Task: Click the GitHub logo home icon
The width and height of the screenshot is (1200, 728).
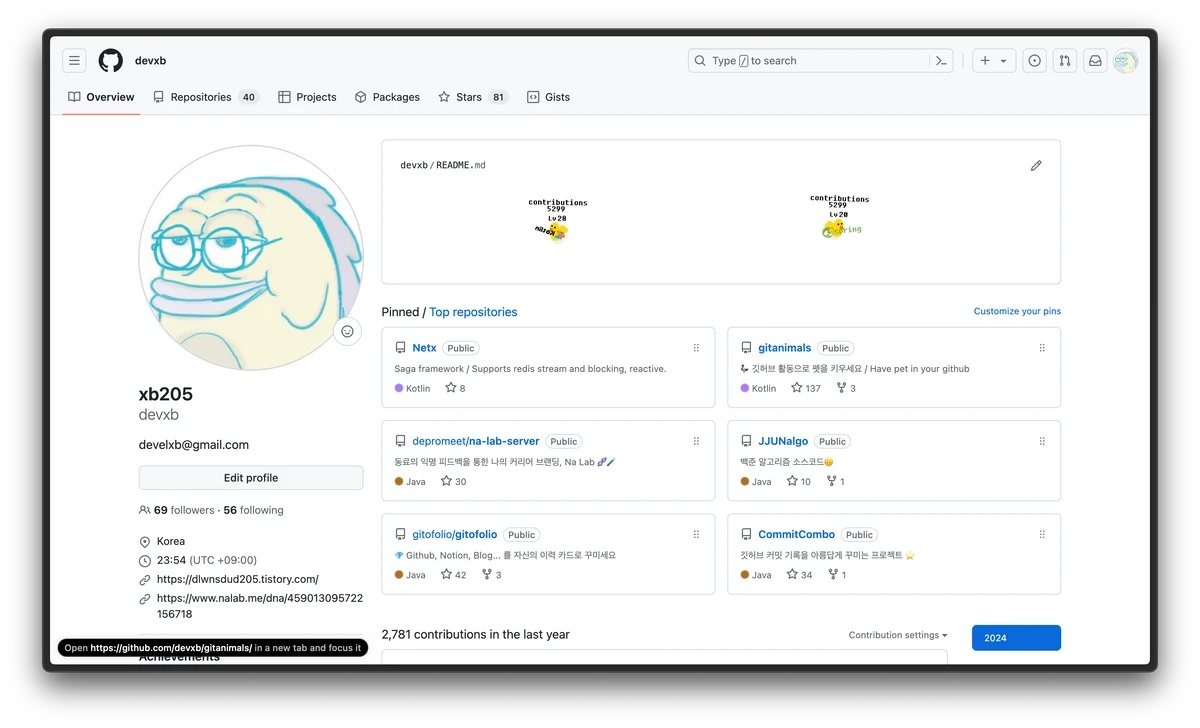Action: [110, 61]
